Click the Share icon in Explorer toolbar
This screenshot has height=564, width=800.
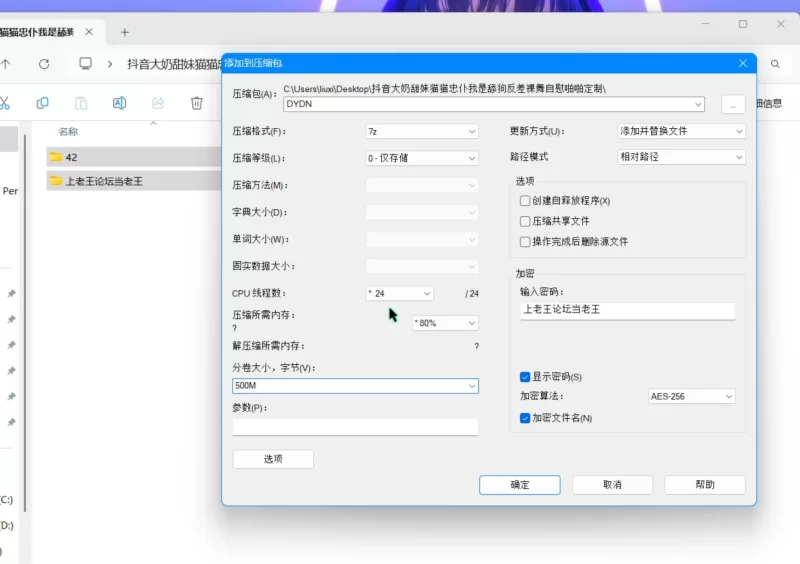[x=158, y=103]
